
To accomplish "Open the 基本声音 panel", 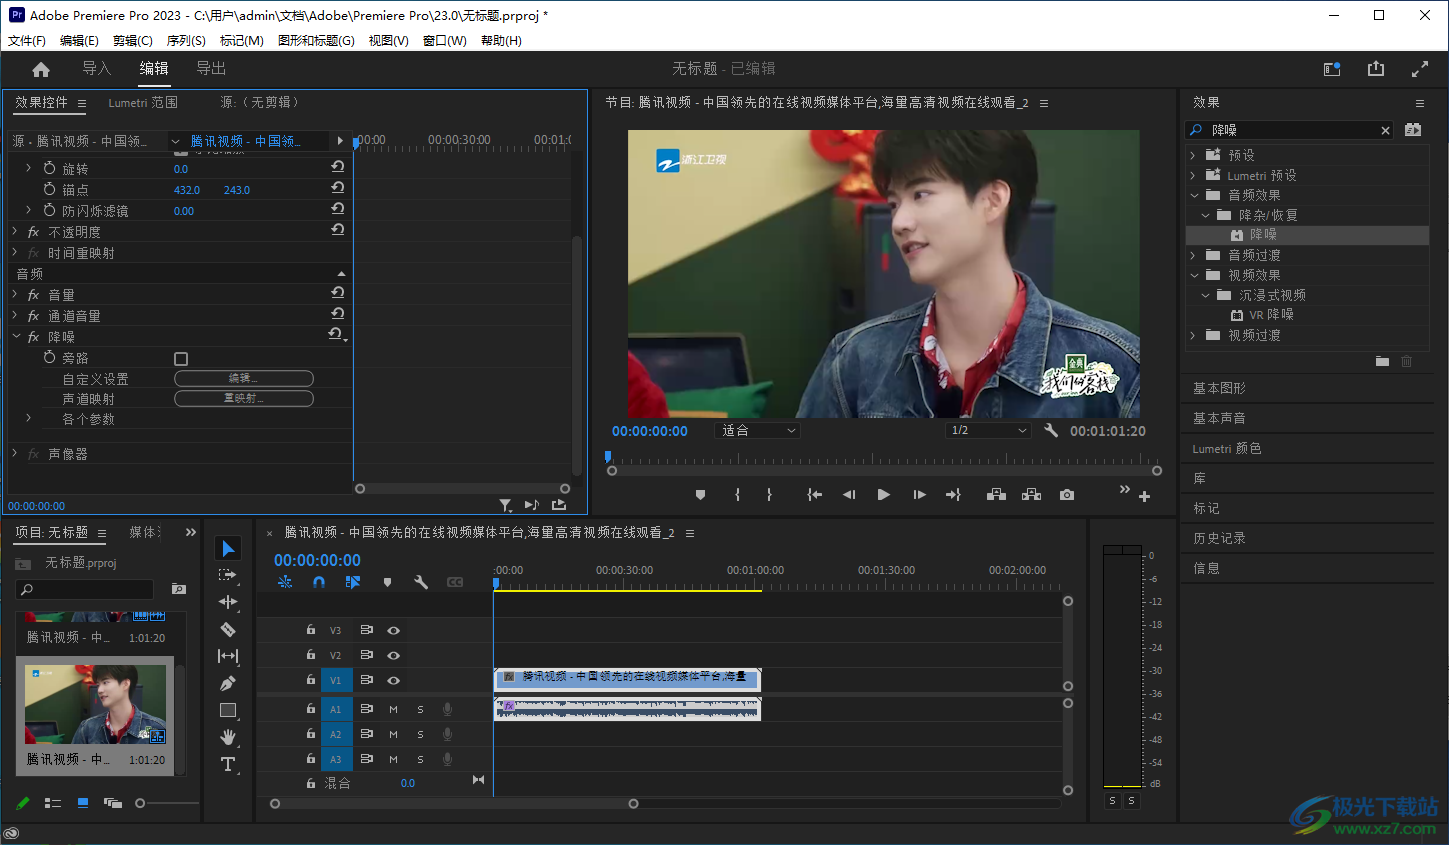I will (x=1219, y=418).
